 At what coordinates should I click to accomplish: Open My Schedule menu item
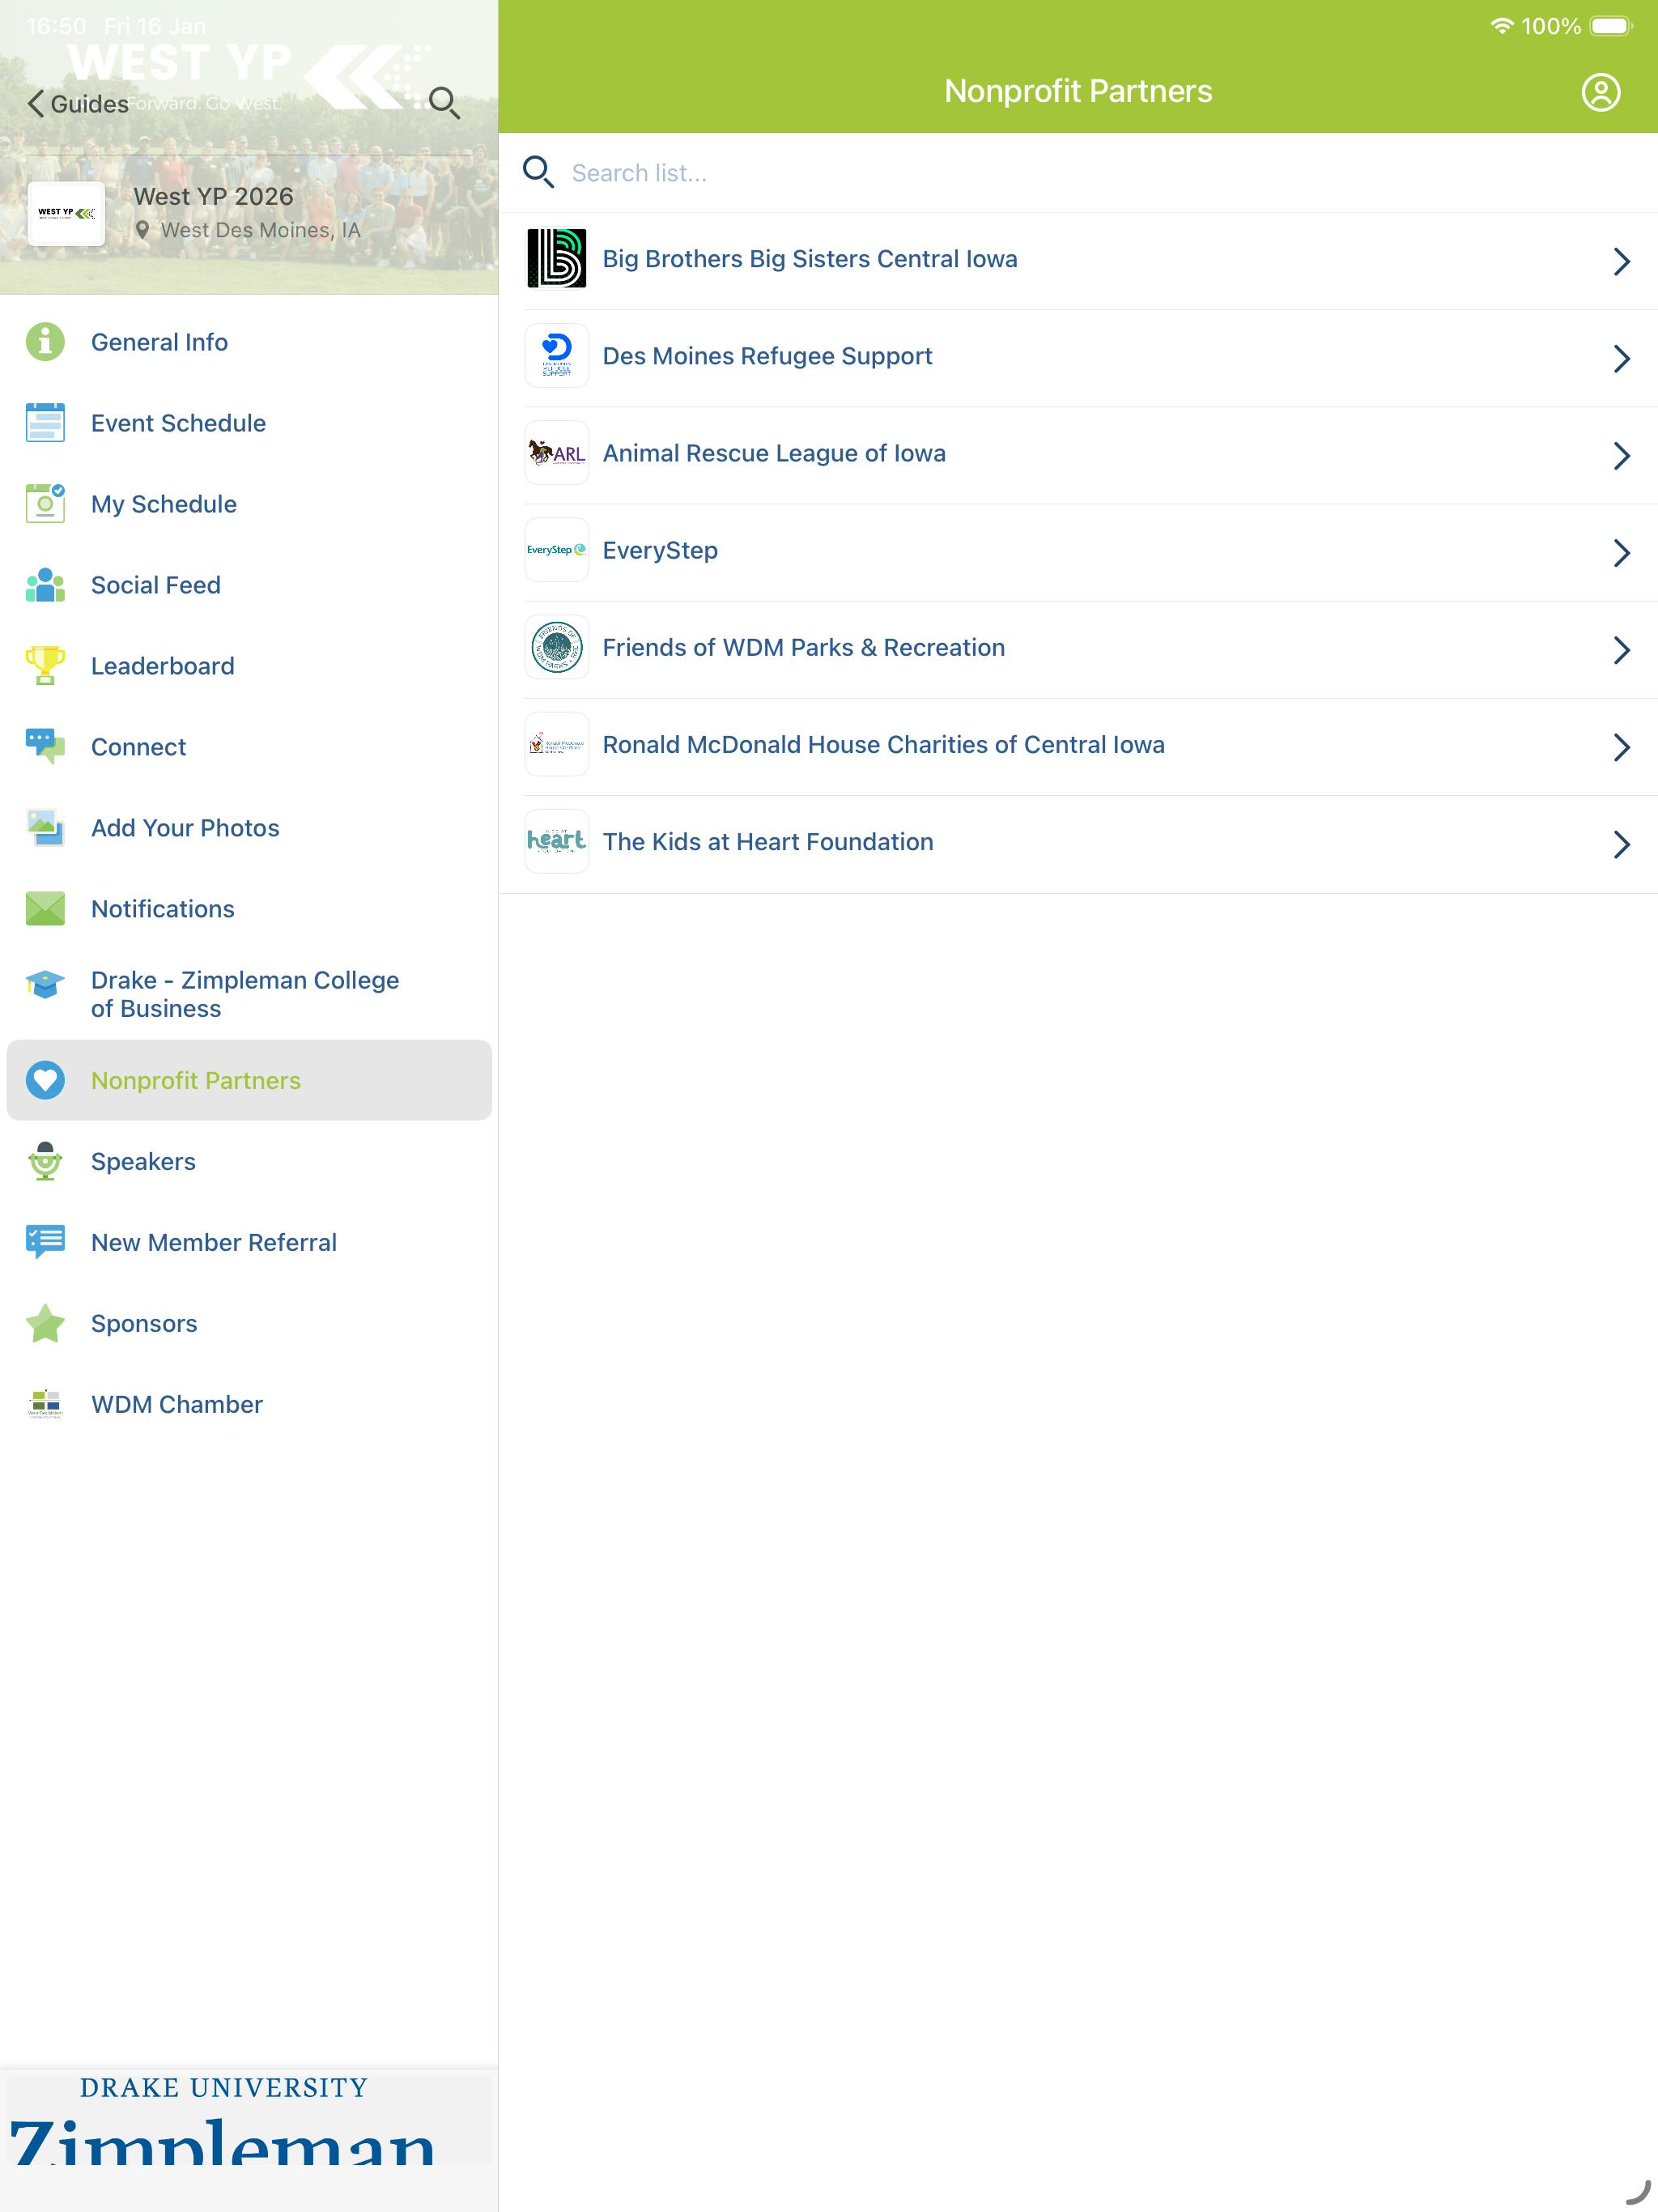point(249,504)
